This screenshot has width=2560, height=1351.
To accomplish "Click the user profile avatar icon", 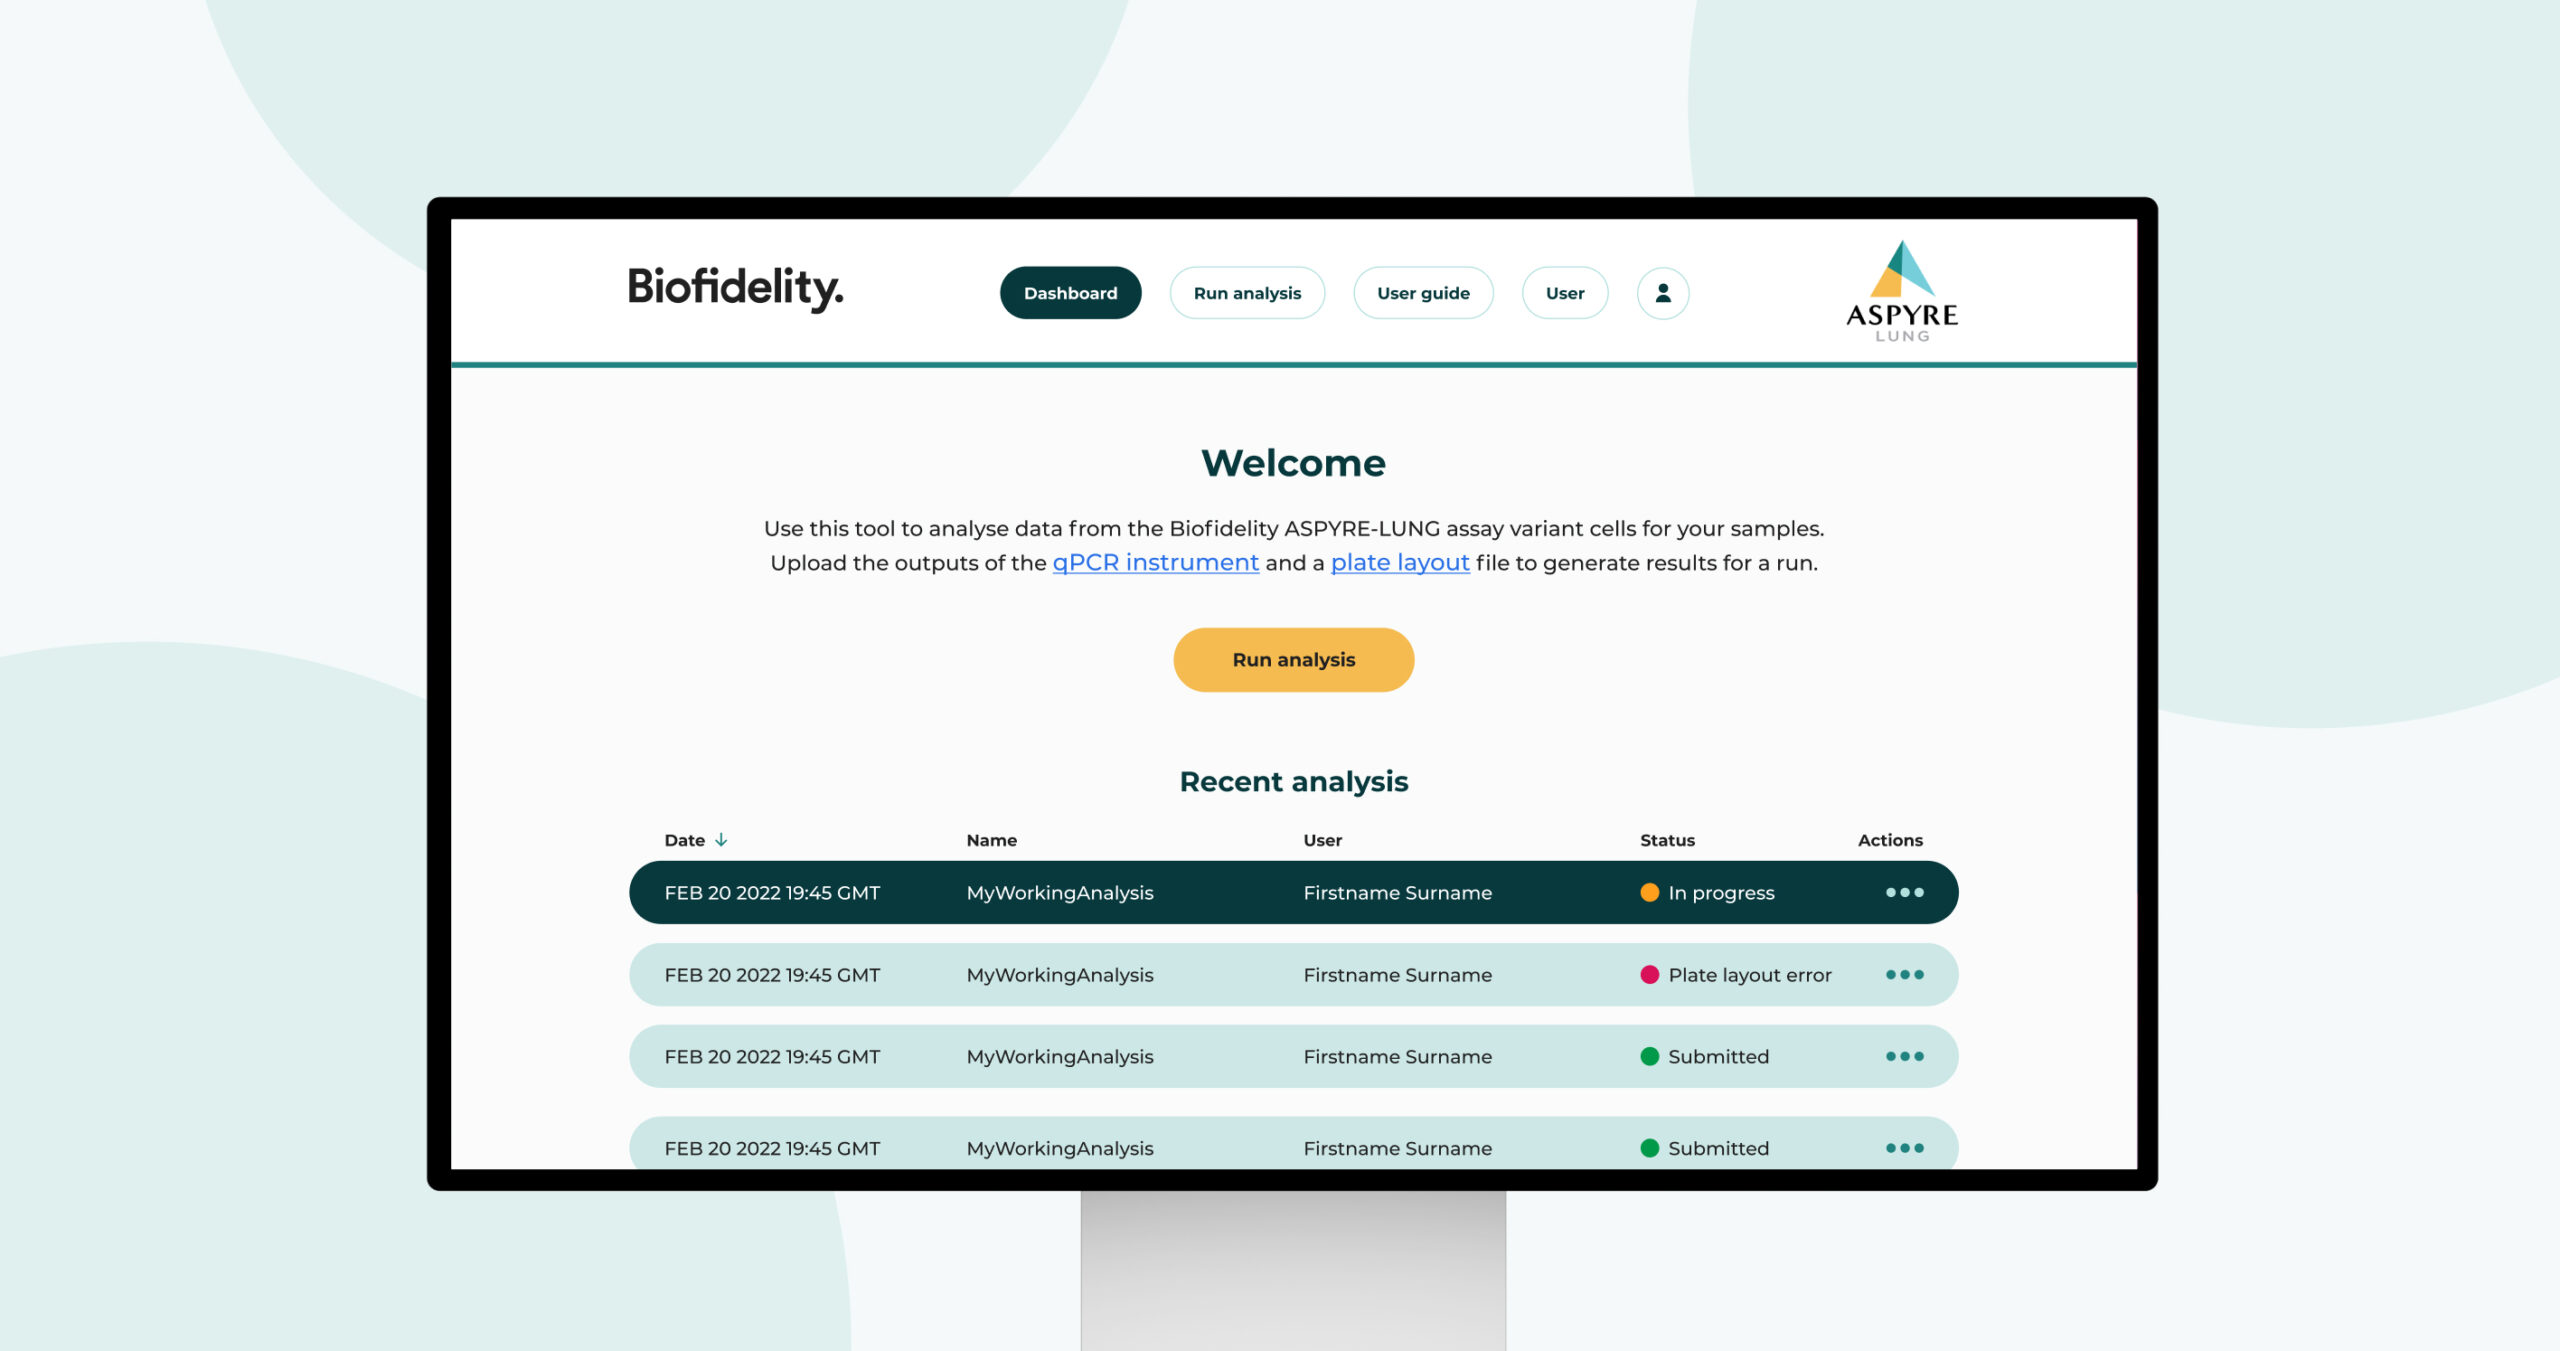I will pos(1662,293).
